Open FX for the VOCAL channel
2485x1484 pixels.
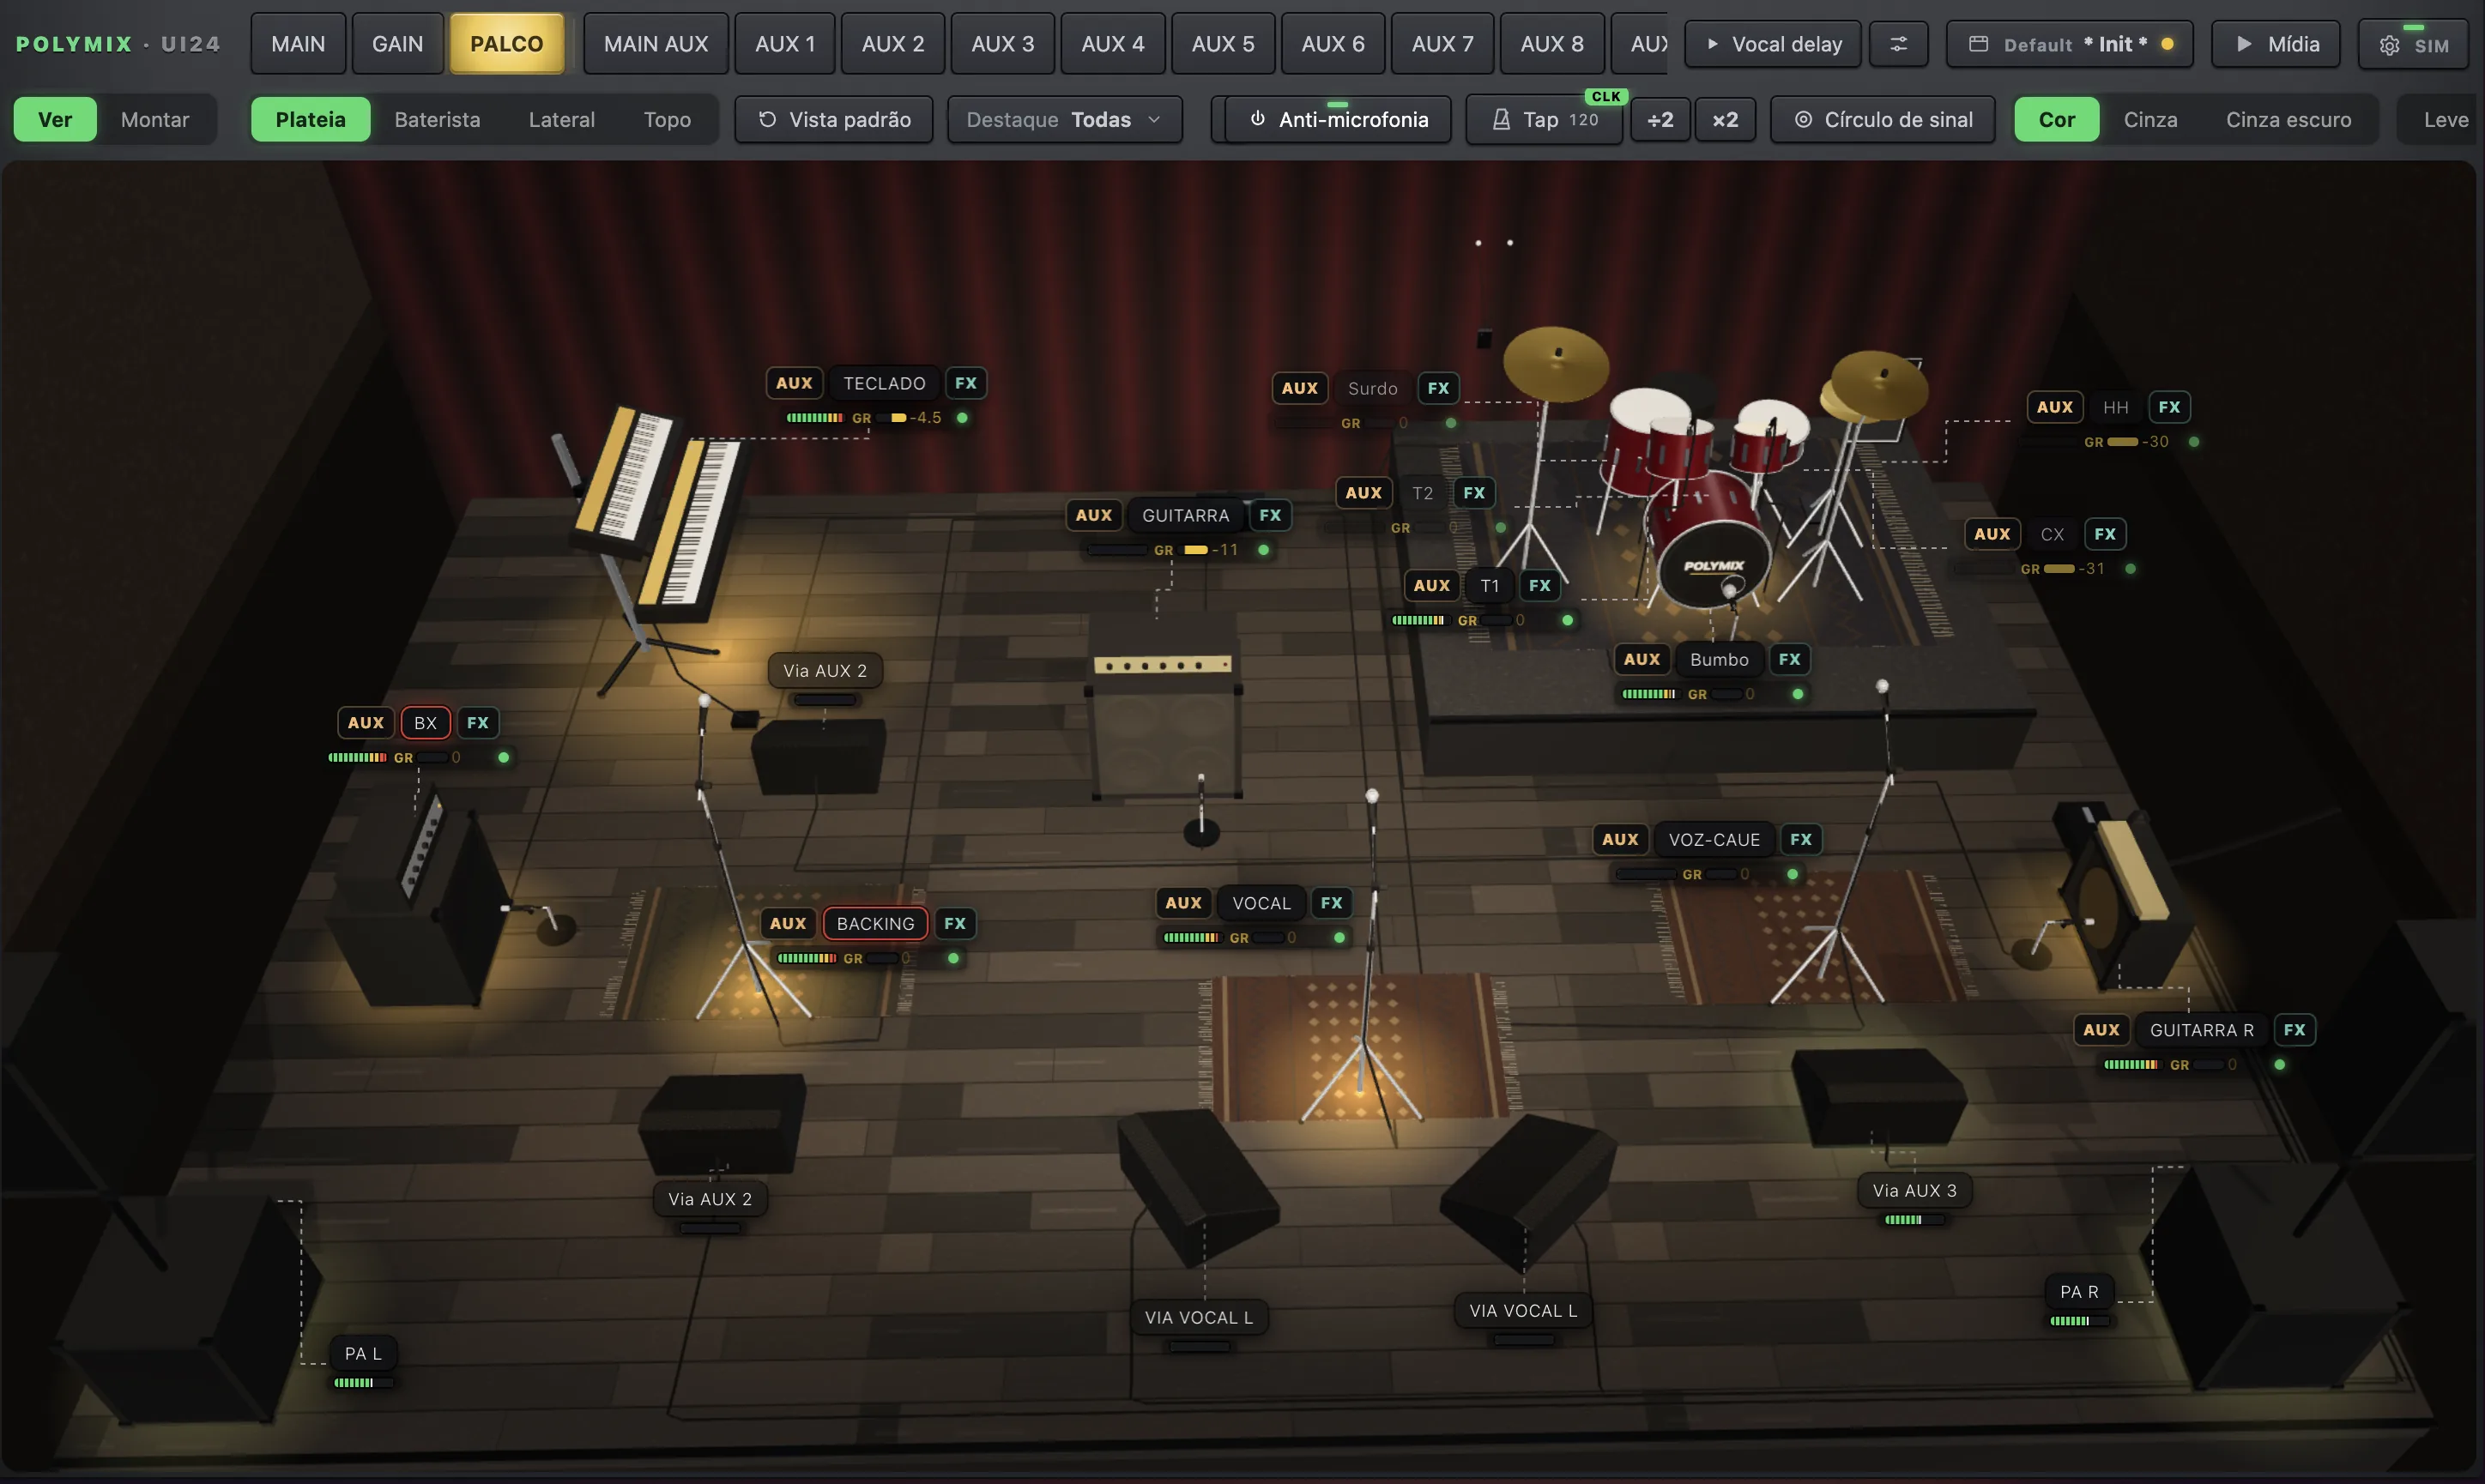point(1331,902)
